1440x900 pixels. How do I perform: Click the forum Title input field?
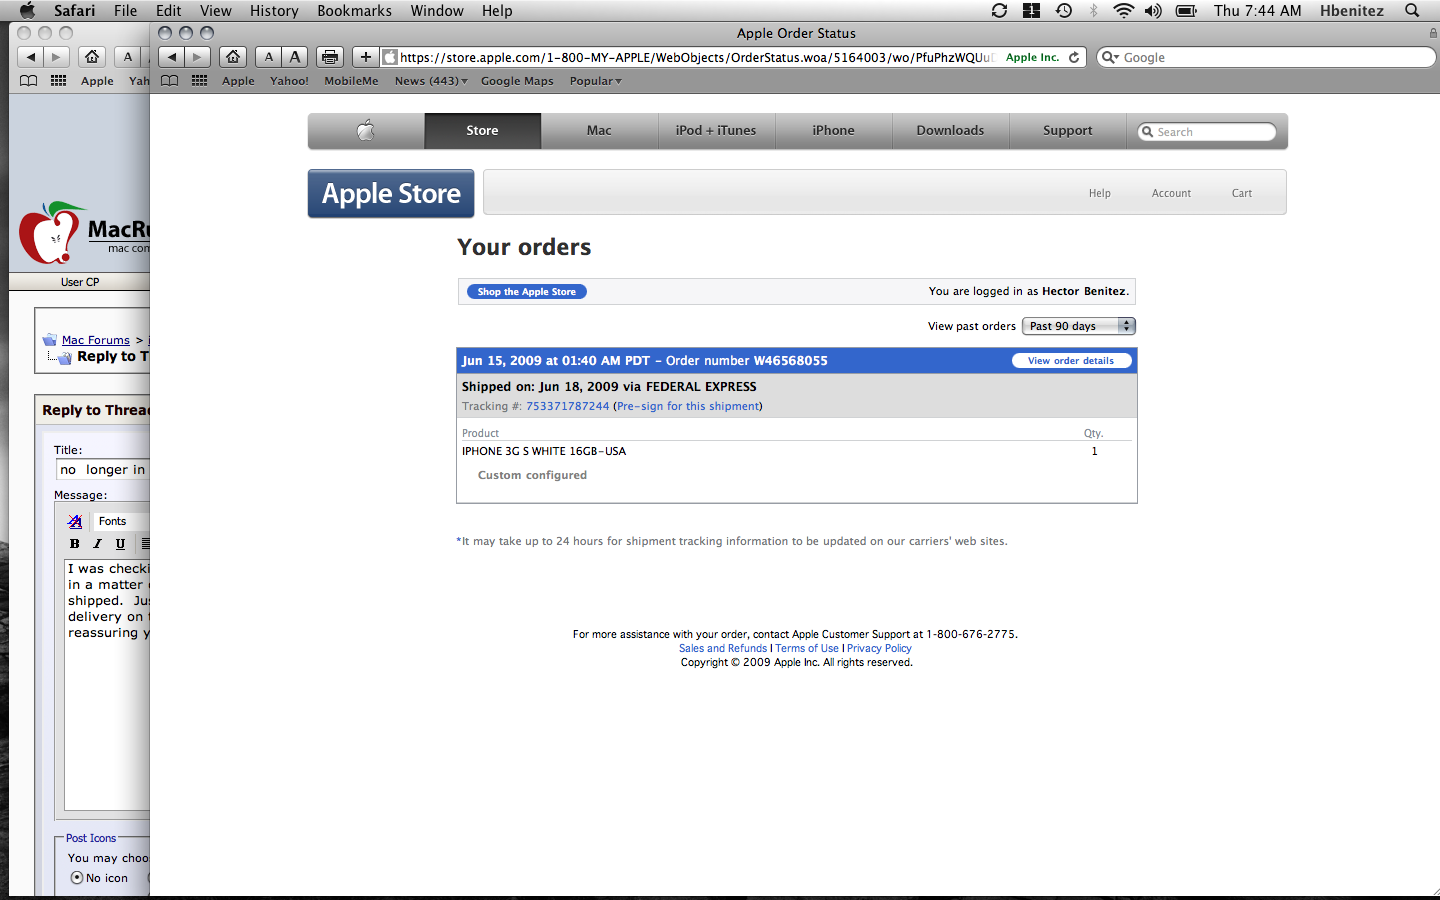coord(103,469)
